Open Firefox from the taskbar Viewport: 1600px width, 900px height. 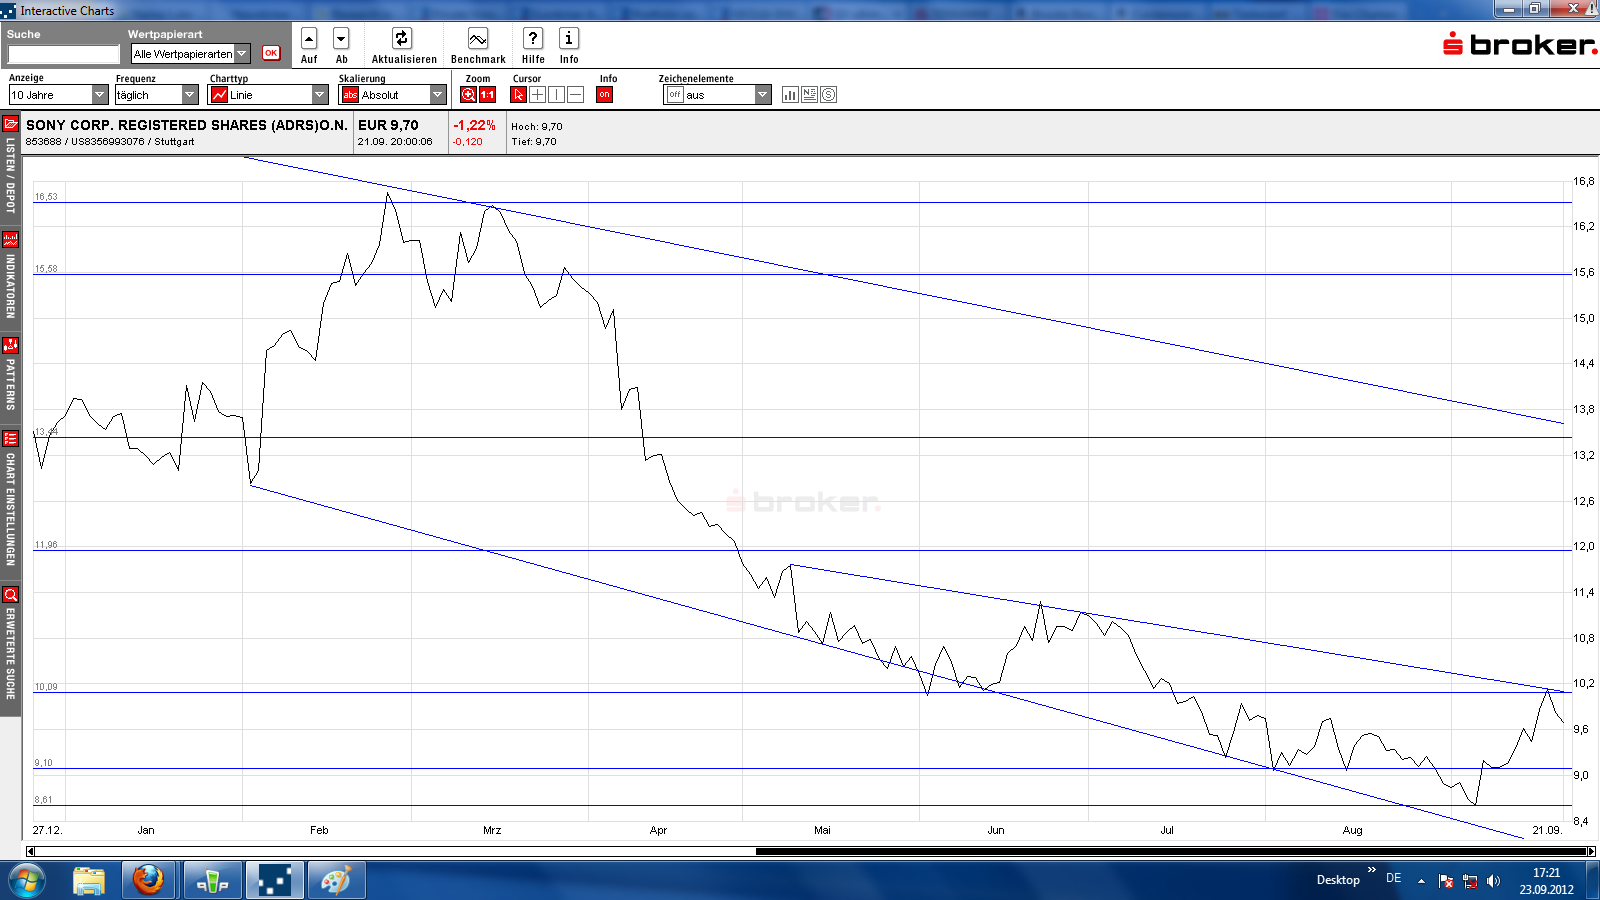point(148,880)
